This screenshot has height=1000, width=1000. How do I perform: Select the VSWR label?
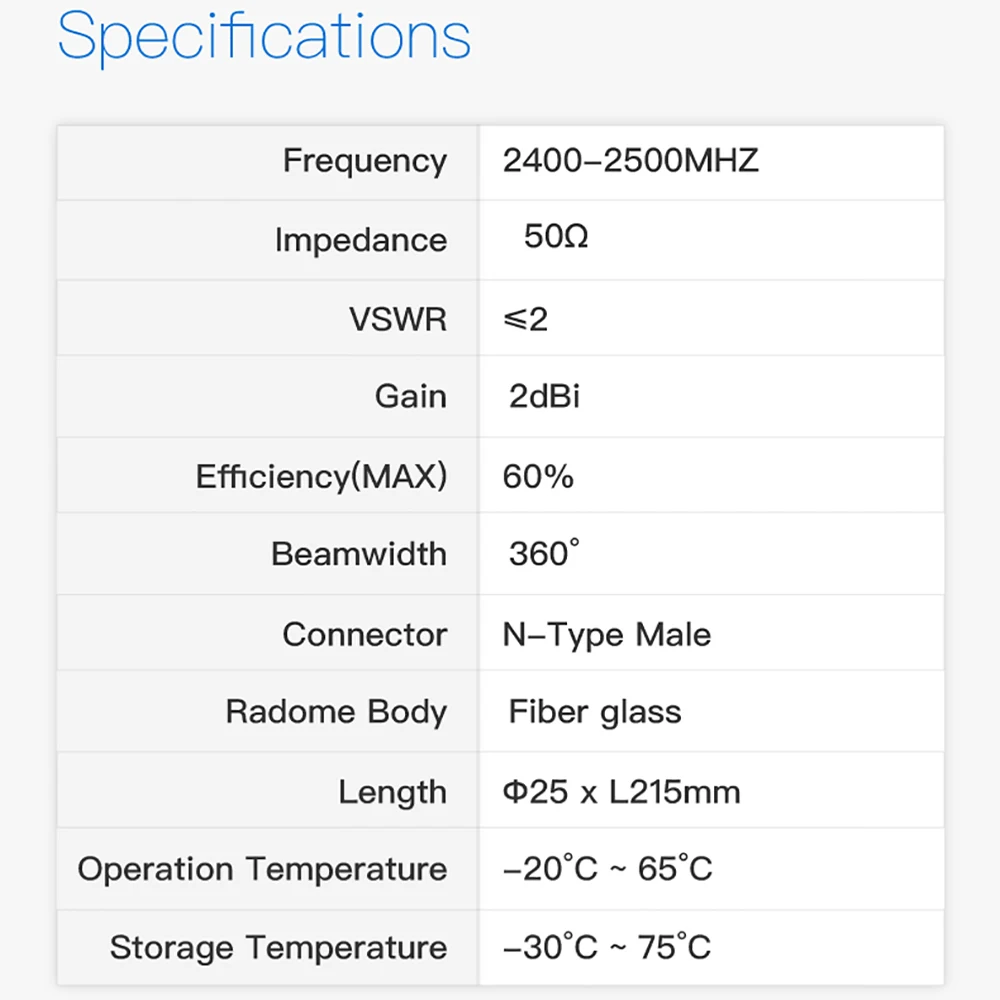point(398,319)
